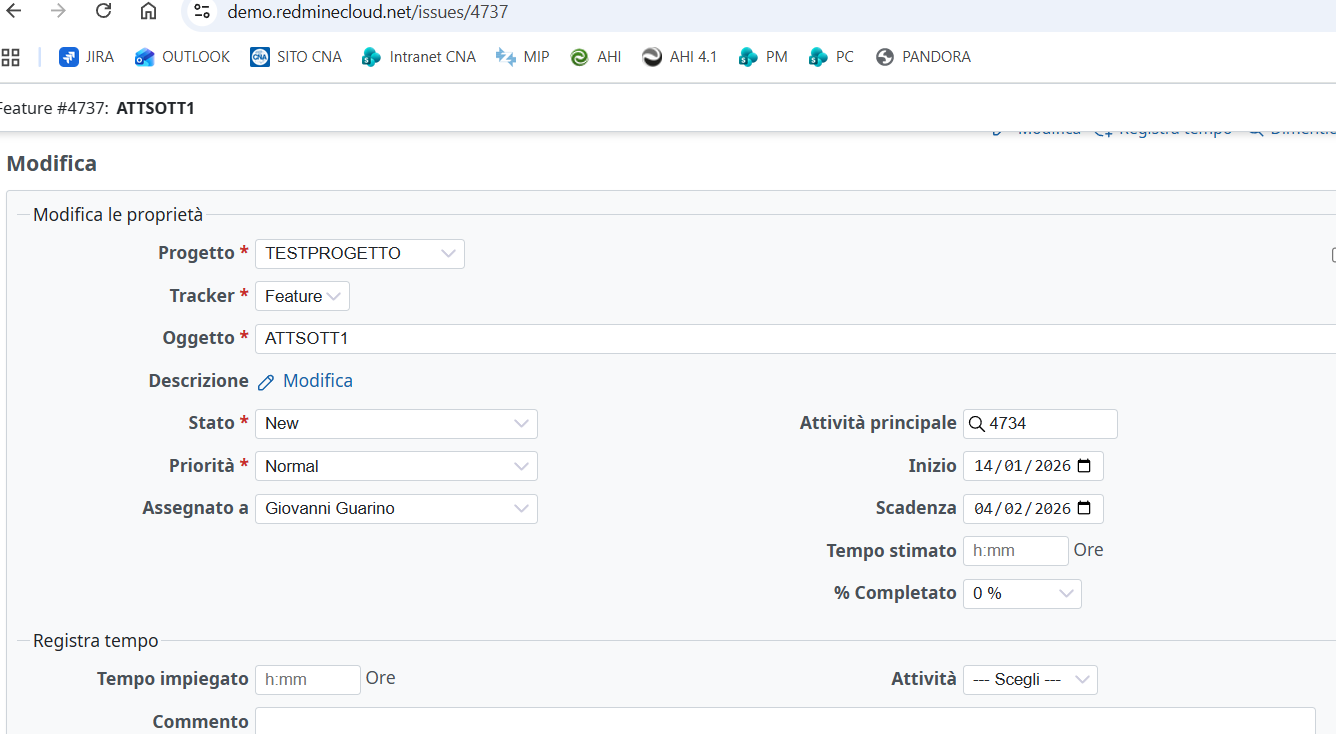
Task: Click the SITO CNA bookmark
Action: coord(296,57)
